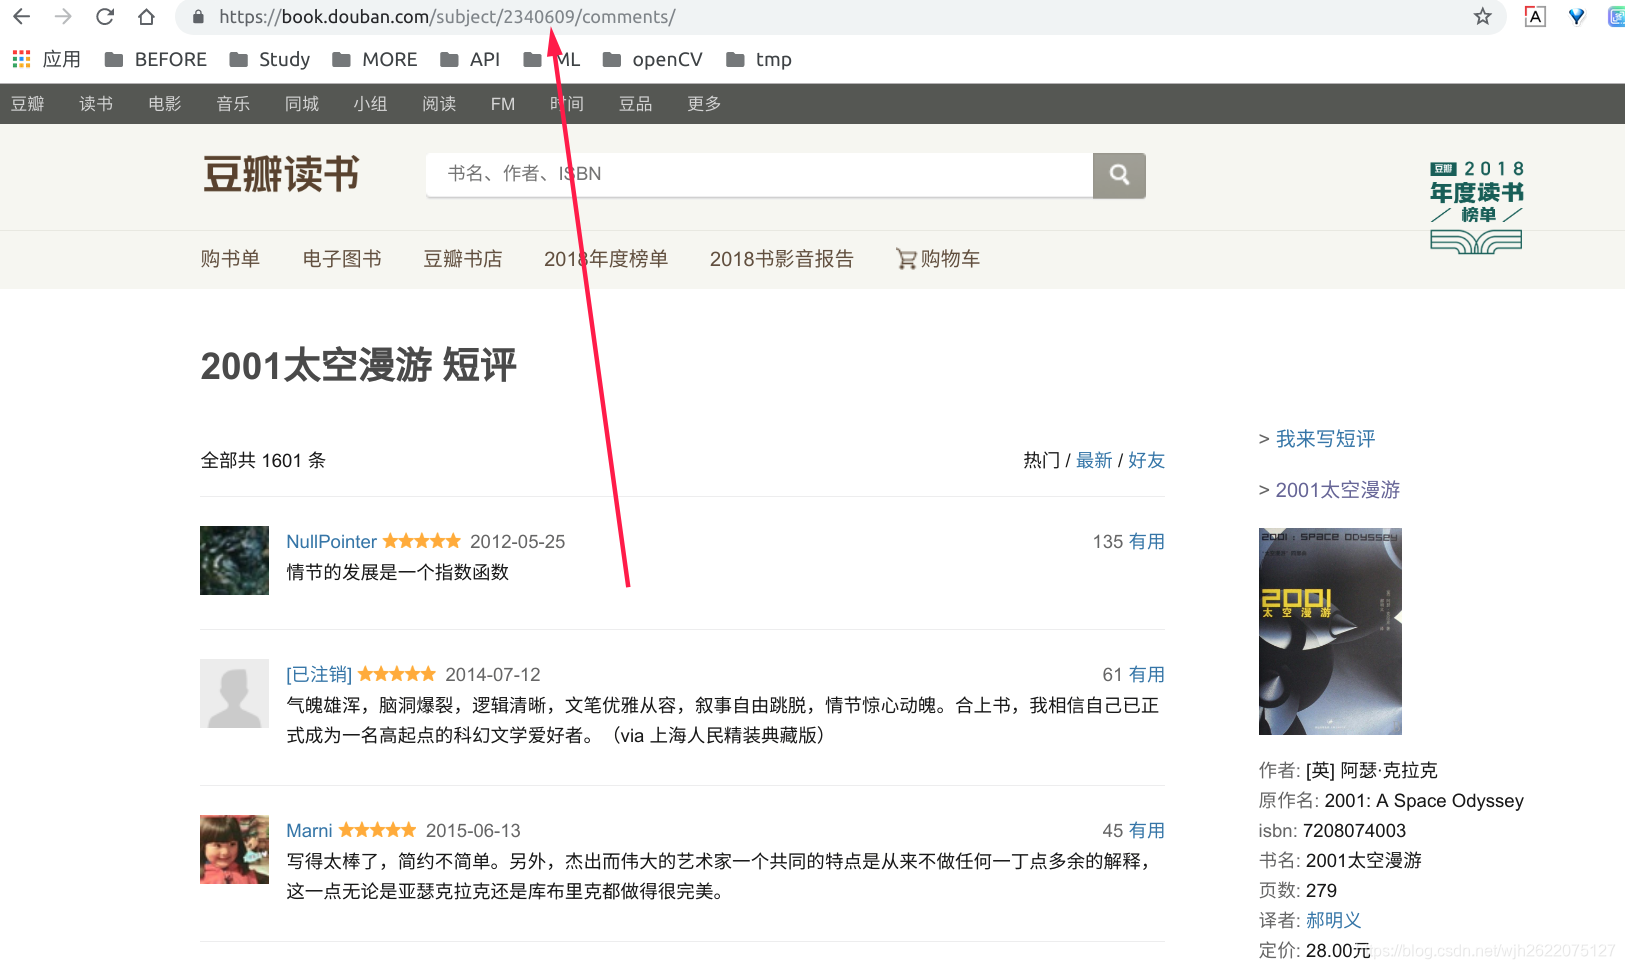Click NullPointer's avatar image

coord(234,560)
